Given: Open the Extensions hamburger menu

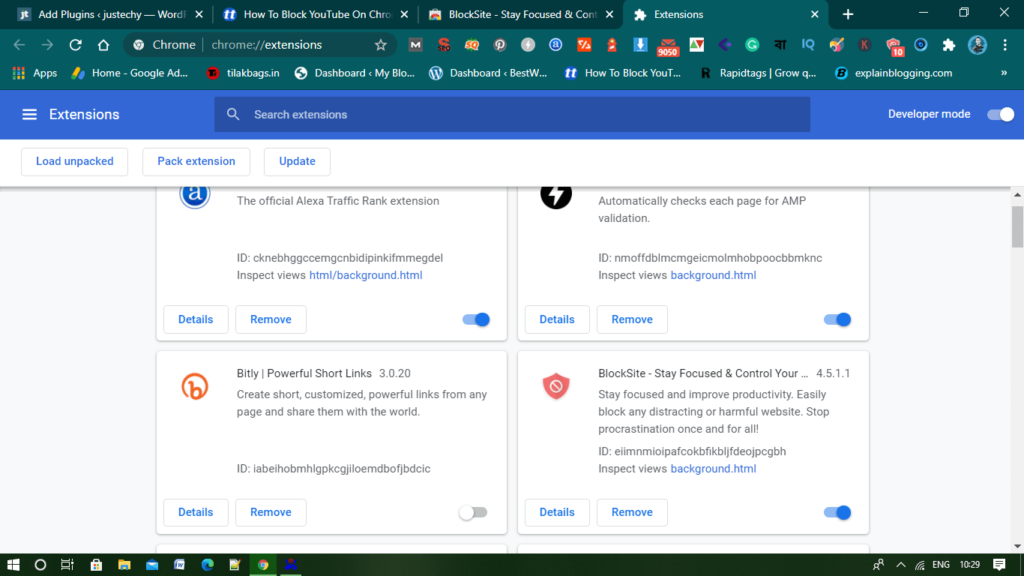Looking at the screenshot, I should click(x=29, y=114).
